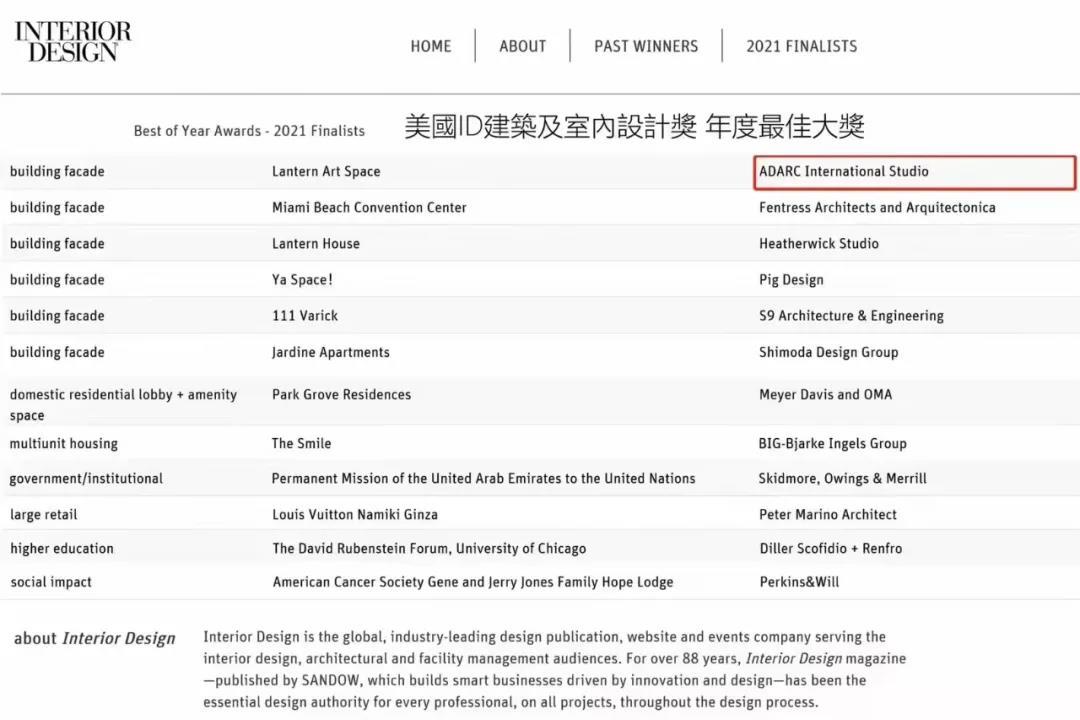Screen dimensions: 1080x720
Task: Click Skidmore, Owings & Merrill
Action: tap(842, 479)
